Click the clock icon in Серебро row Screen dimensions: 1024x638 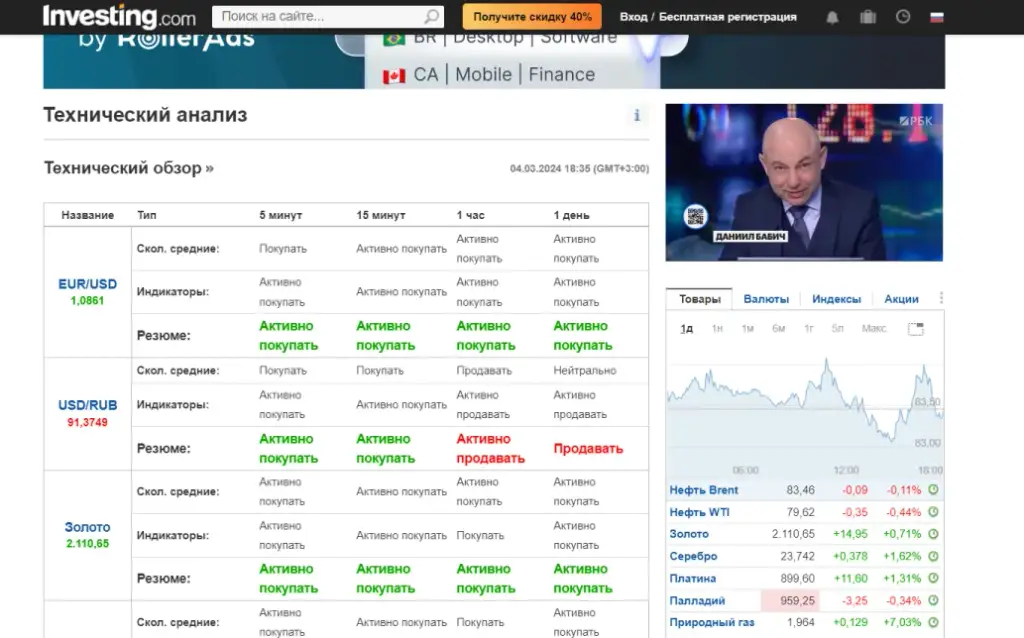coord(933,556)
